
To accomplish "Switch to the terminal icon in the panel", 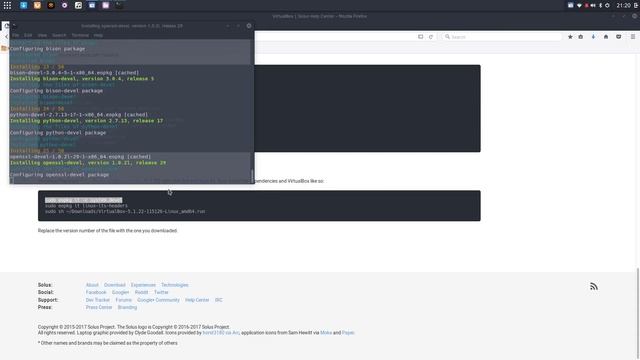I will (x=119, y=5).
